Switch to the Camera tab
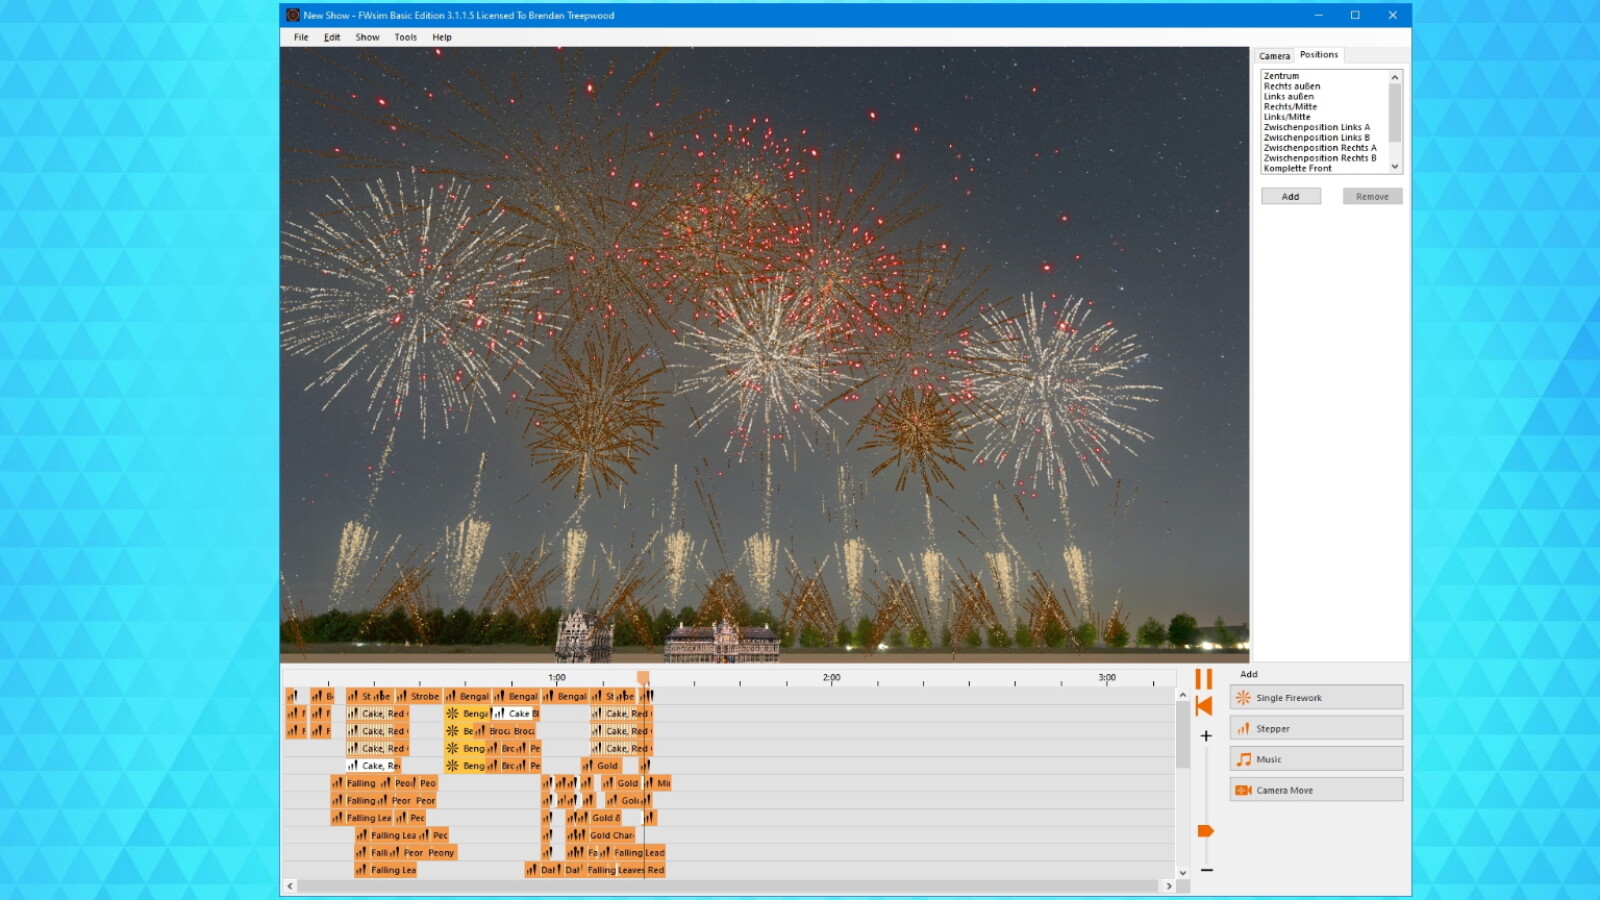The width and height of the screenshot is (1600, 900). [x=1274, y=55]
